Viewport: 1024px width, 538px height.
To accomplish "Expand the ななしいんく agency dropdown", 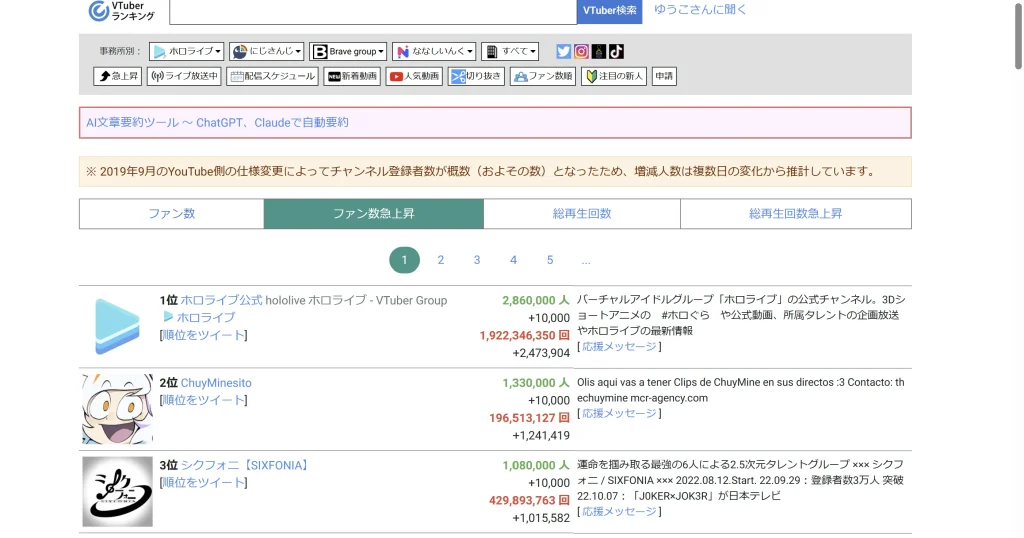I will [x=434, y=52].
